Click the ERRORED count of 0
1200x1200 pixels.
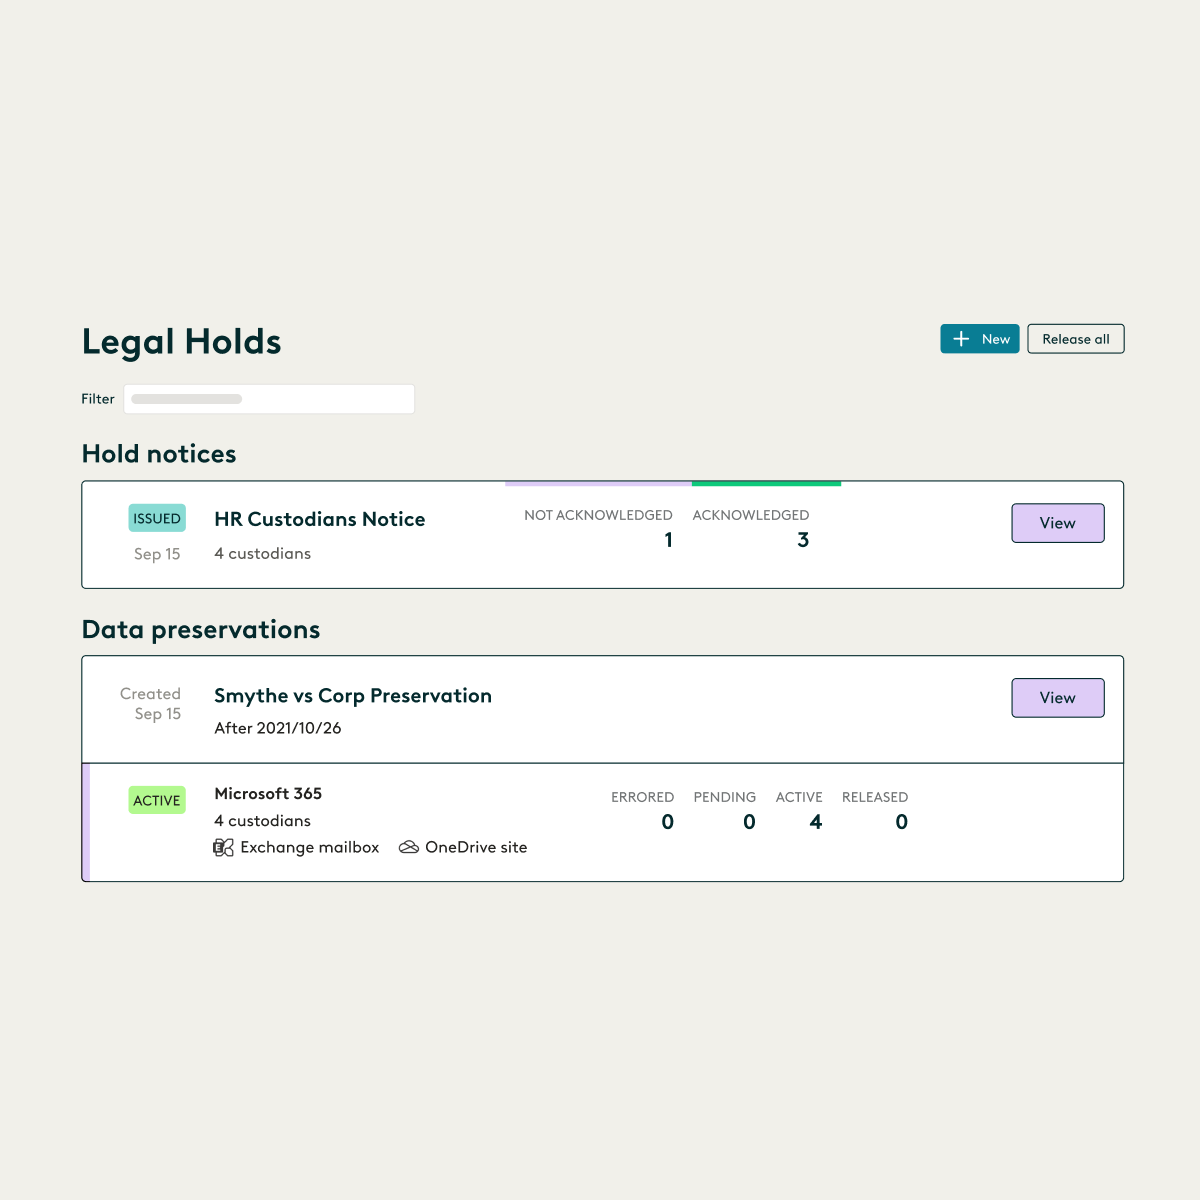pos(667,822)
